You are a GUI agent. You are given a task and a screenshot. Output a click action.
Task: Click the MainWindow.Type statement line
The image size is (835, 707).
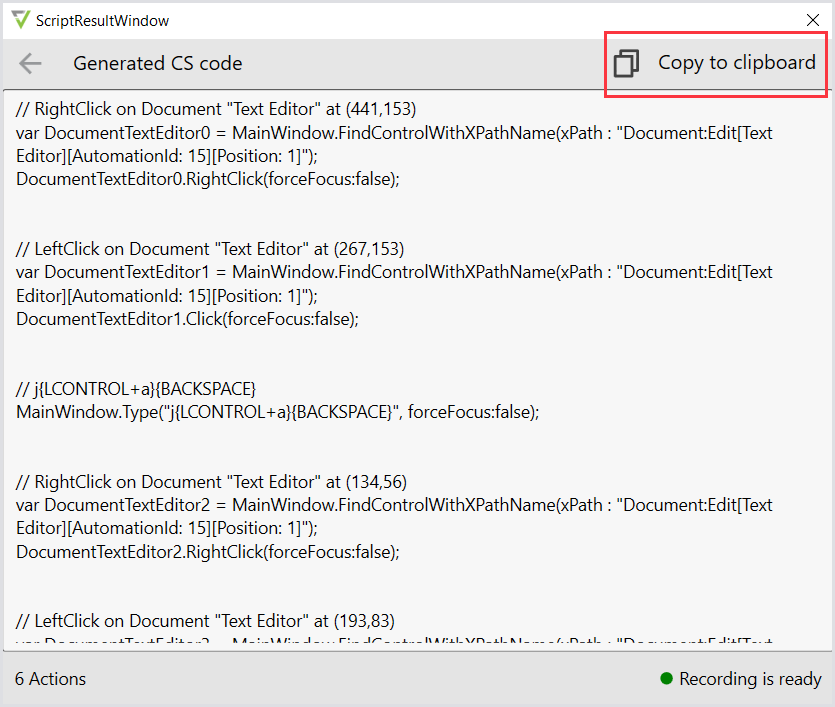pos(277,412)
